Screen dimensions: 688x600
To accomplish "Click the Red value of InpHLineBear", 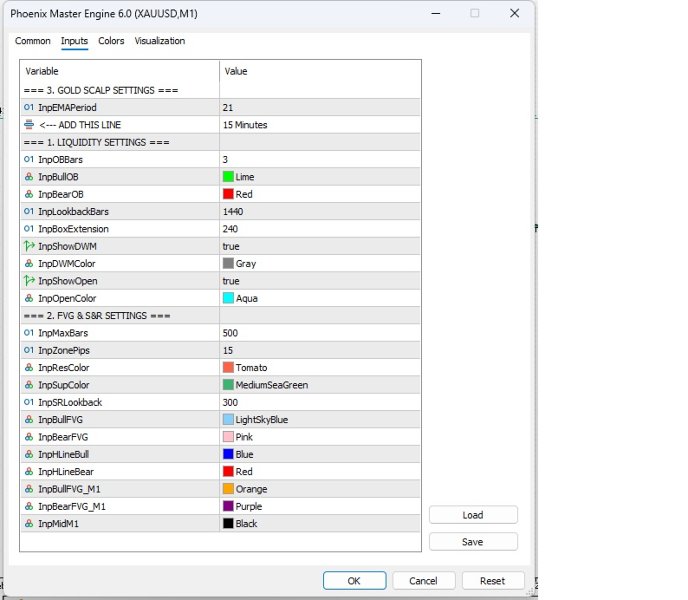I will (244, 472).
